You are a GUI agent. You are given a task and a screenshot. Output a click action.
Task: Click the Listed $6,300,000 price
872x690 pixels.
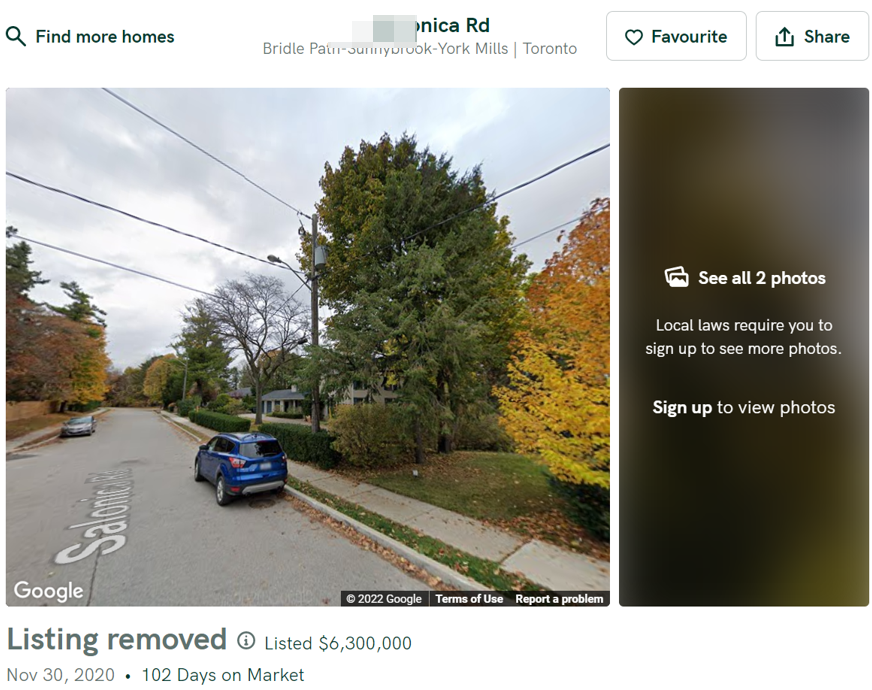tap(338, 643)
